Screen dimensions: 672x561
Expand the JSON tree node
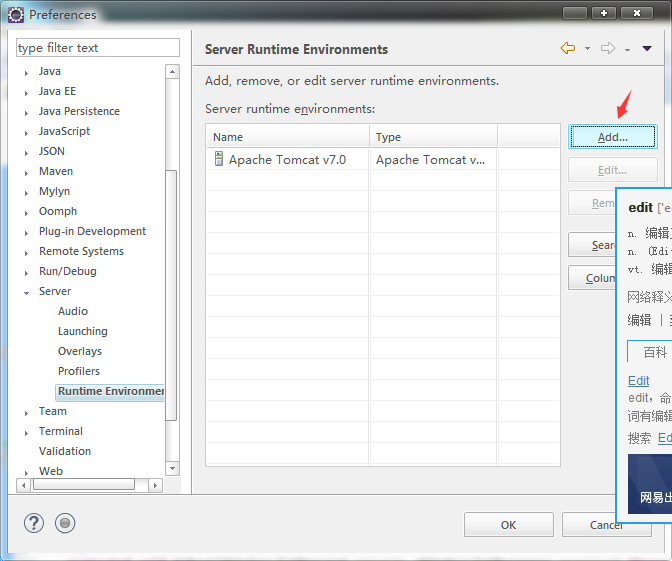pyautogui.click(x=26, y=153)
